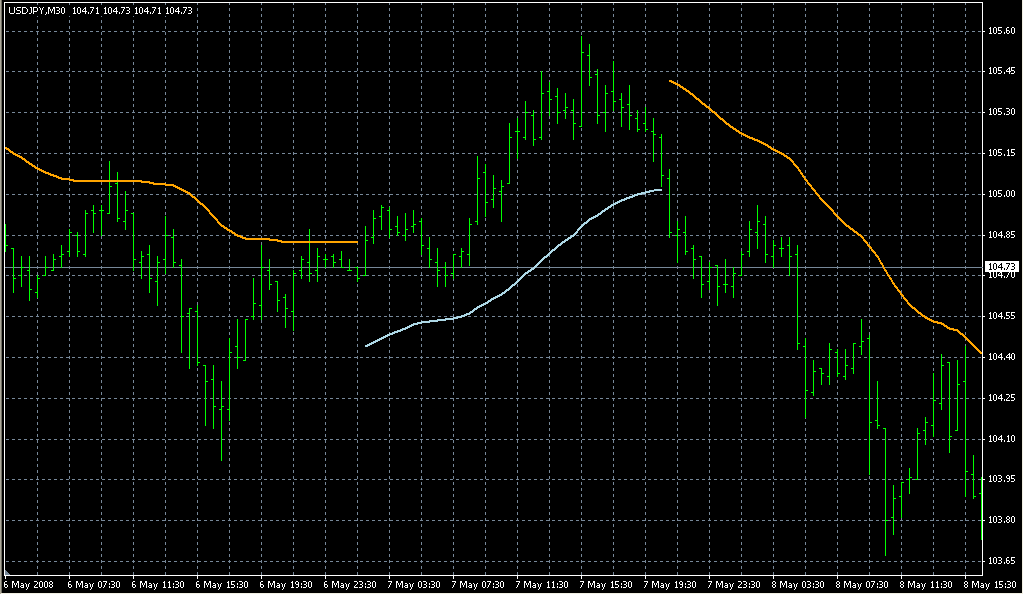Image resolution: width=1024 pixels, height=594 pixels.
Task: Click the 7 May 07:30 time label
Action: [x=479, y=584]
